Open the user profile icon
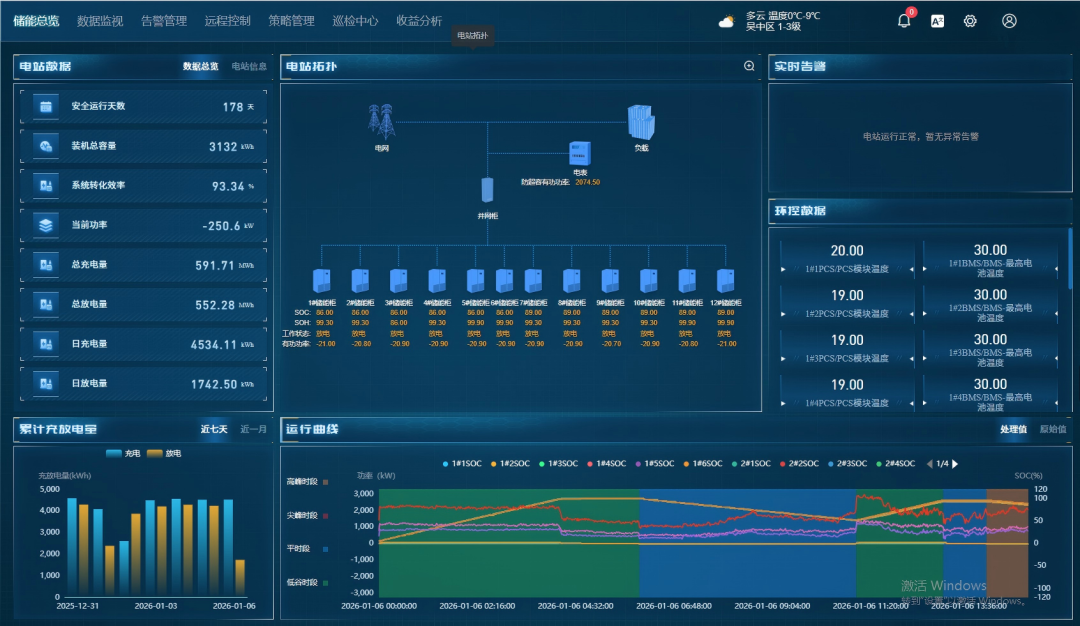This screenshot has width=1080, height=626. coord(1009,21)
